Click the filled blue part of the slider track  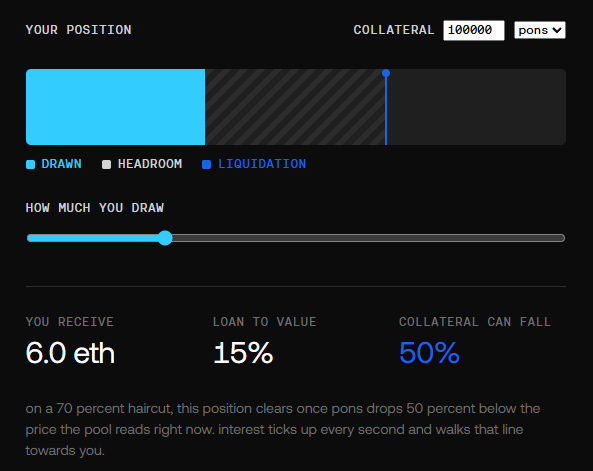pos(93,238)
